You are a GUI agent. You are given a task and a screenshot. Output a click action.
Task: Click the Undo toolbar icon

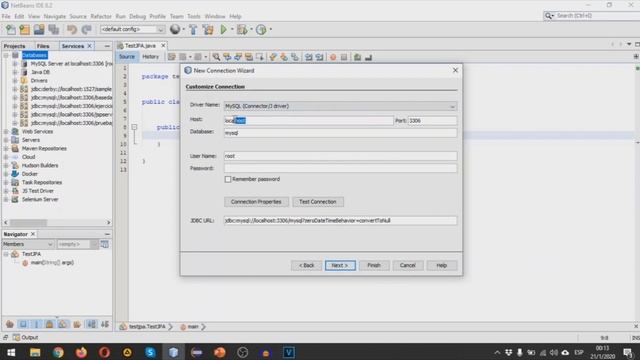[x=72, y=29]
